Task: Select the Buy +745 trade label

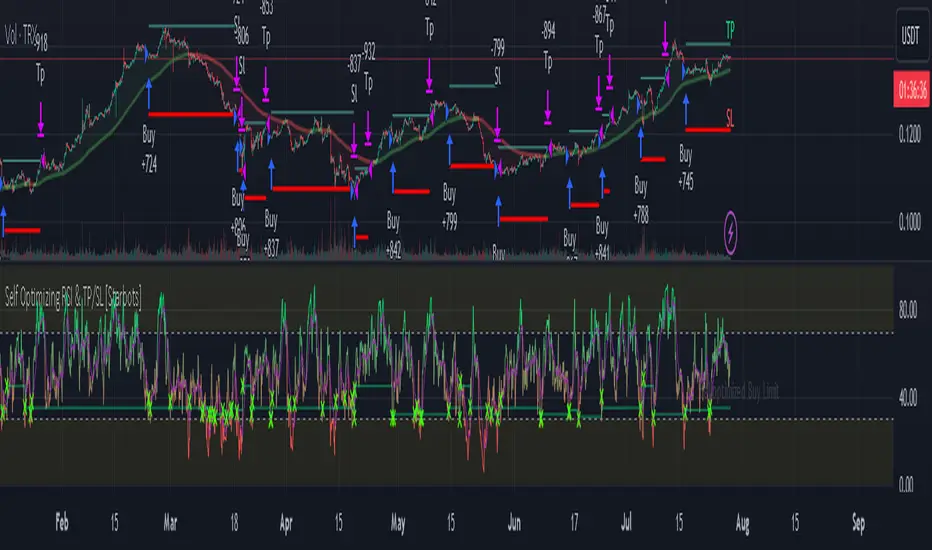Action: tap(686, 168)
